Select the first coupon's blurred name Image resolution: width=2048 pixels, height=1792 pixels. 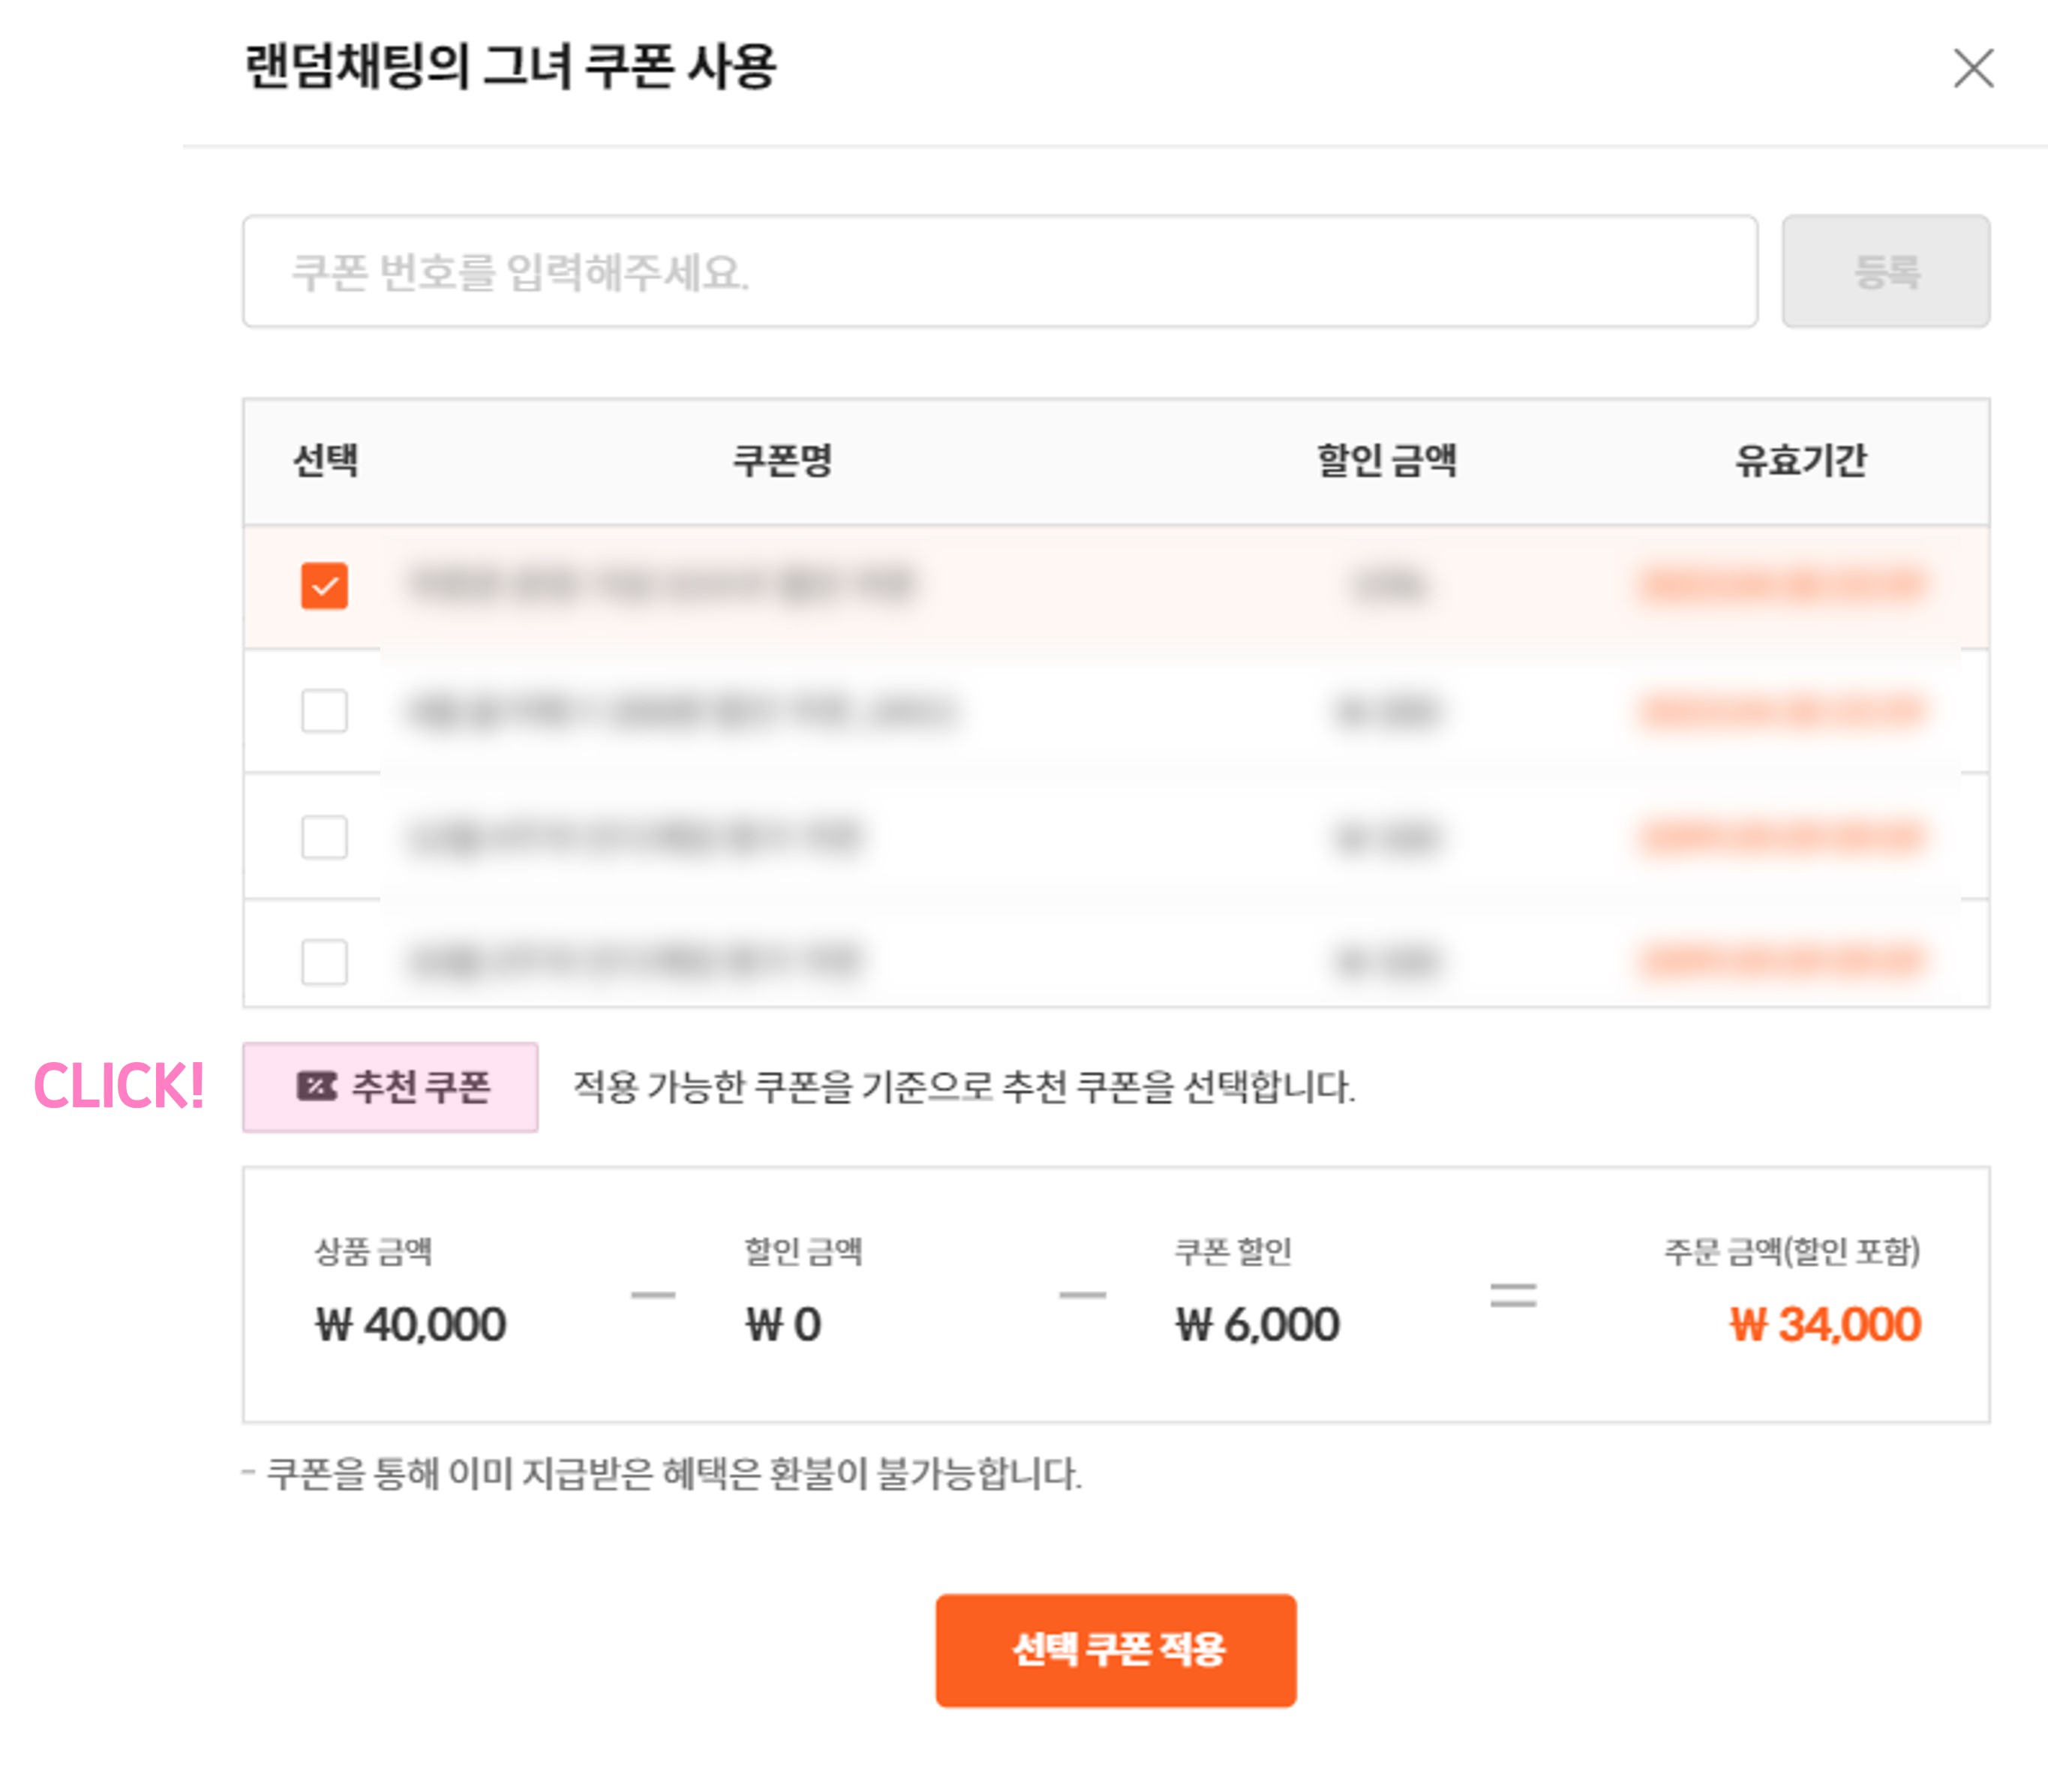click(662, 585)
